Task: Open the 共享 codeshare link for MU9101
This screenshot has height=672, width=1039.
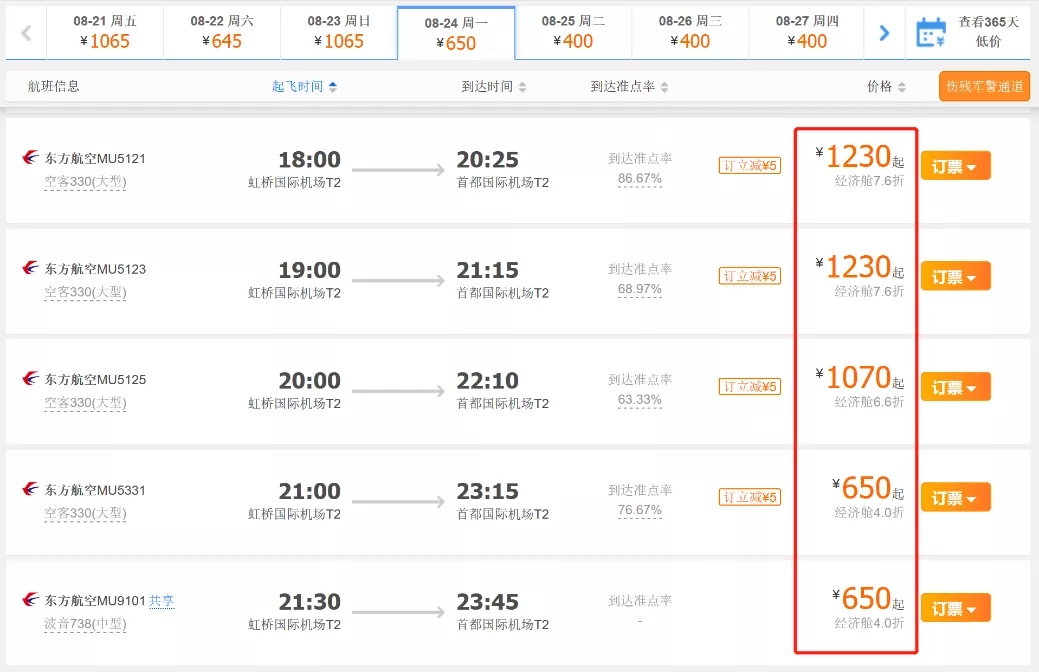Action: (x=162, y=601)
